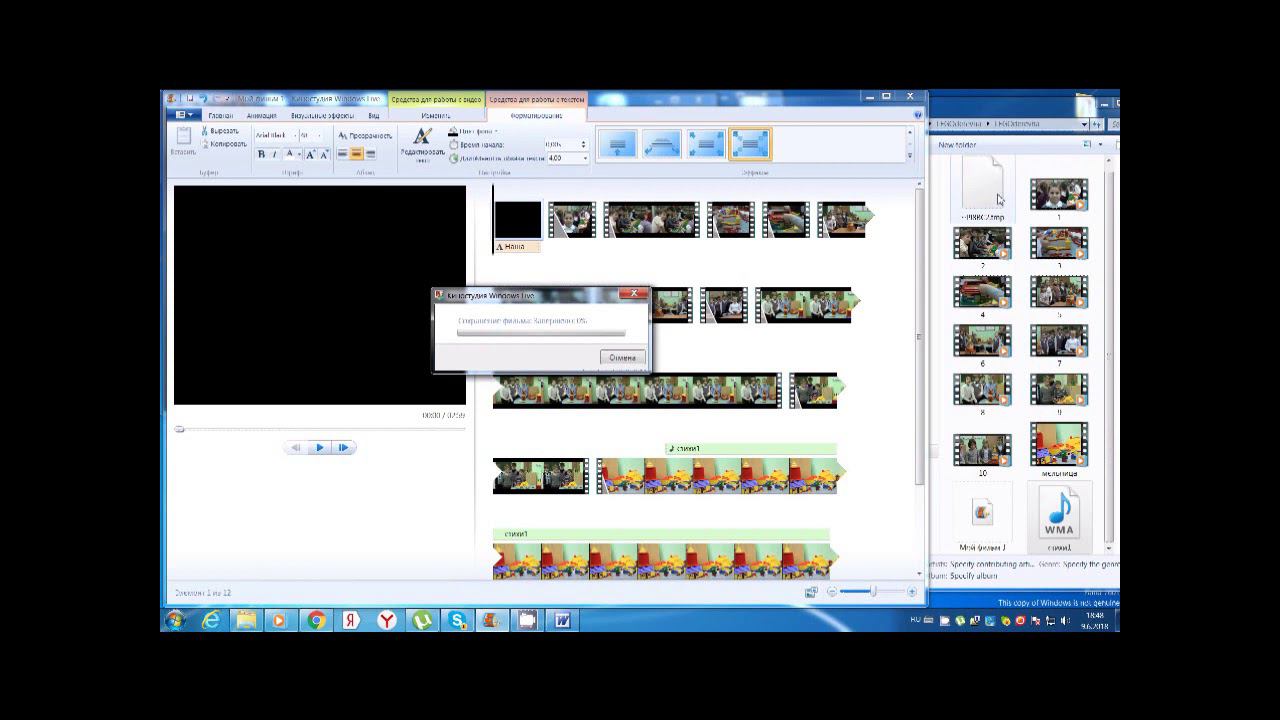The image size is (1280, 720).
Task: Open uTorrent from taskbar
Action: click(422, 620)
